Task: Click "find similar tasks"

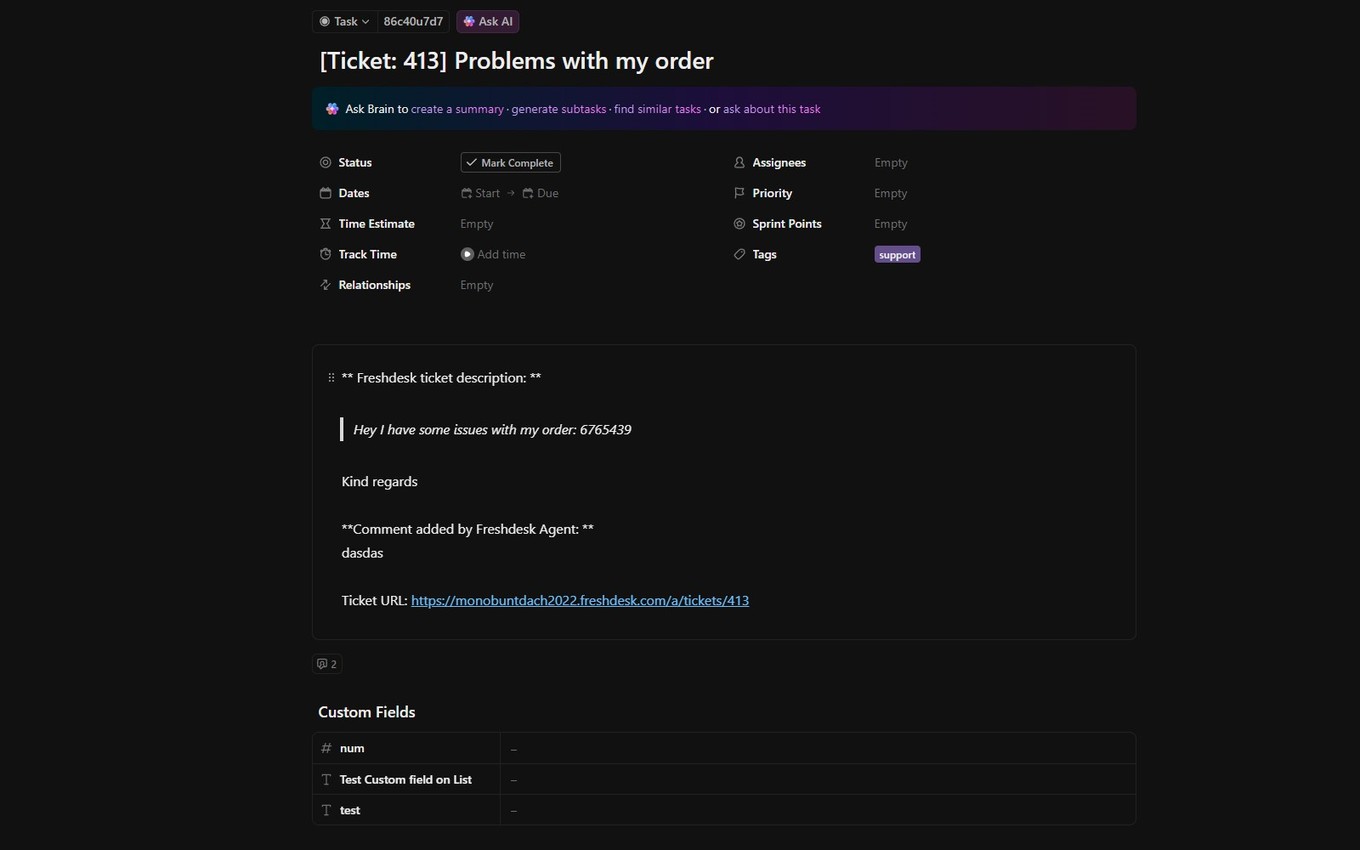Action: [x=657, y=109]
